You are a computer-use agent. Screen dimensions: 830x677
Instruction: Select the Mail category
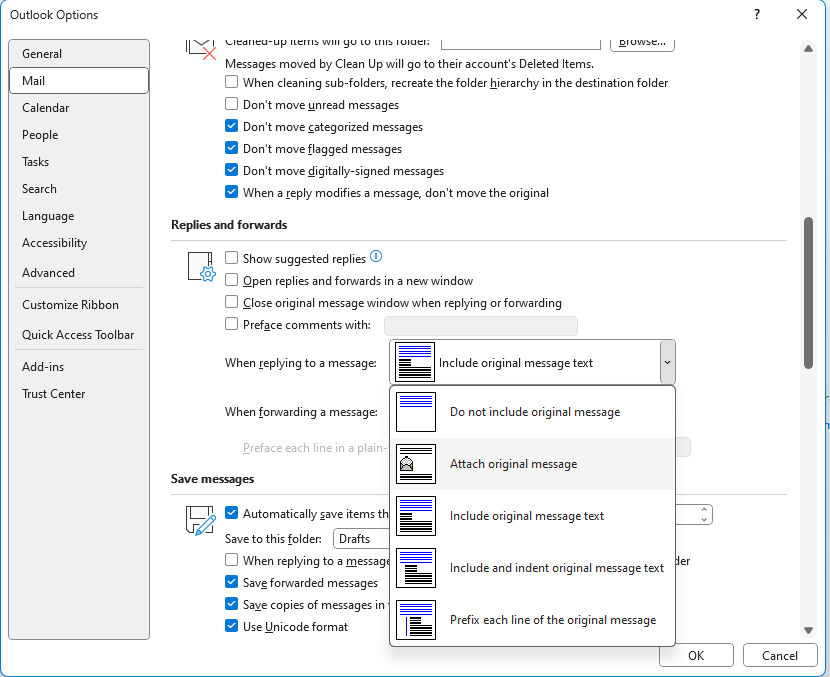point(79,80)
